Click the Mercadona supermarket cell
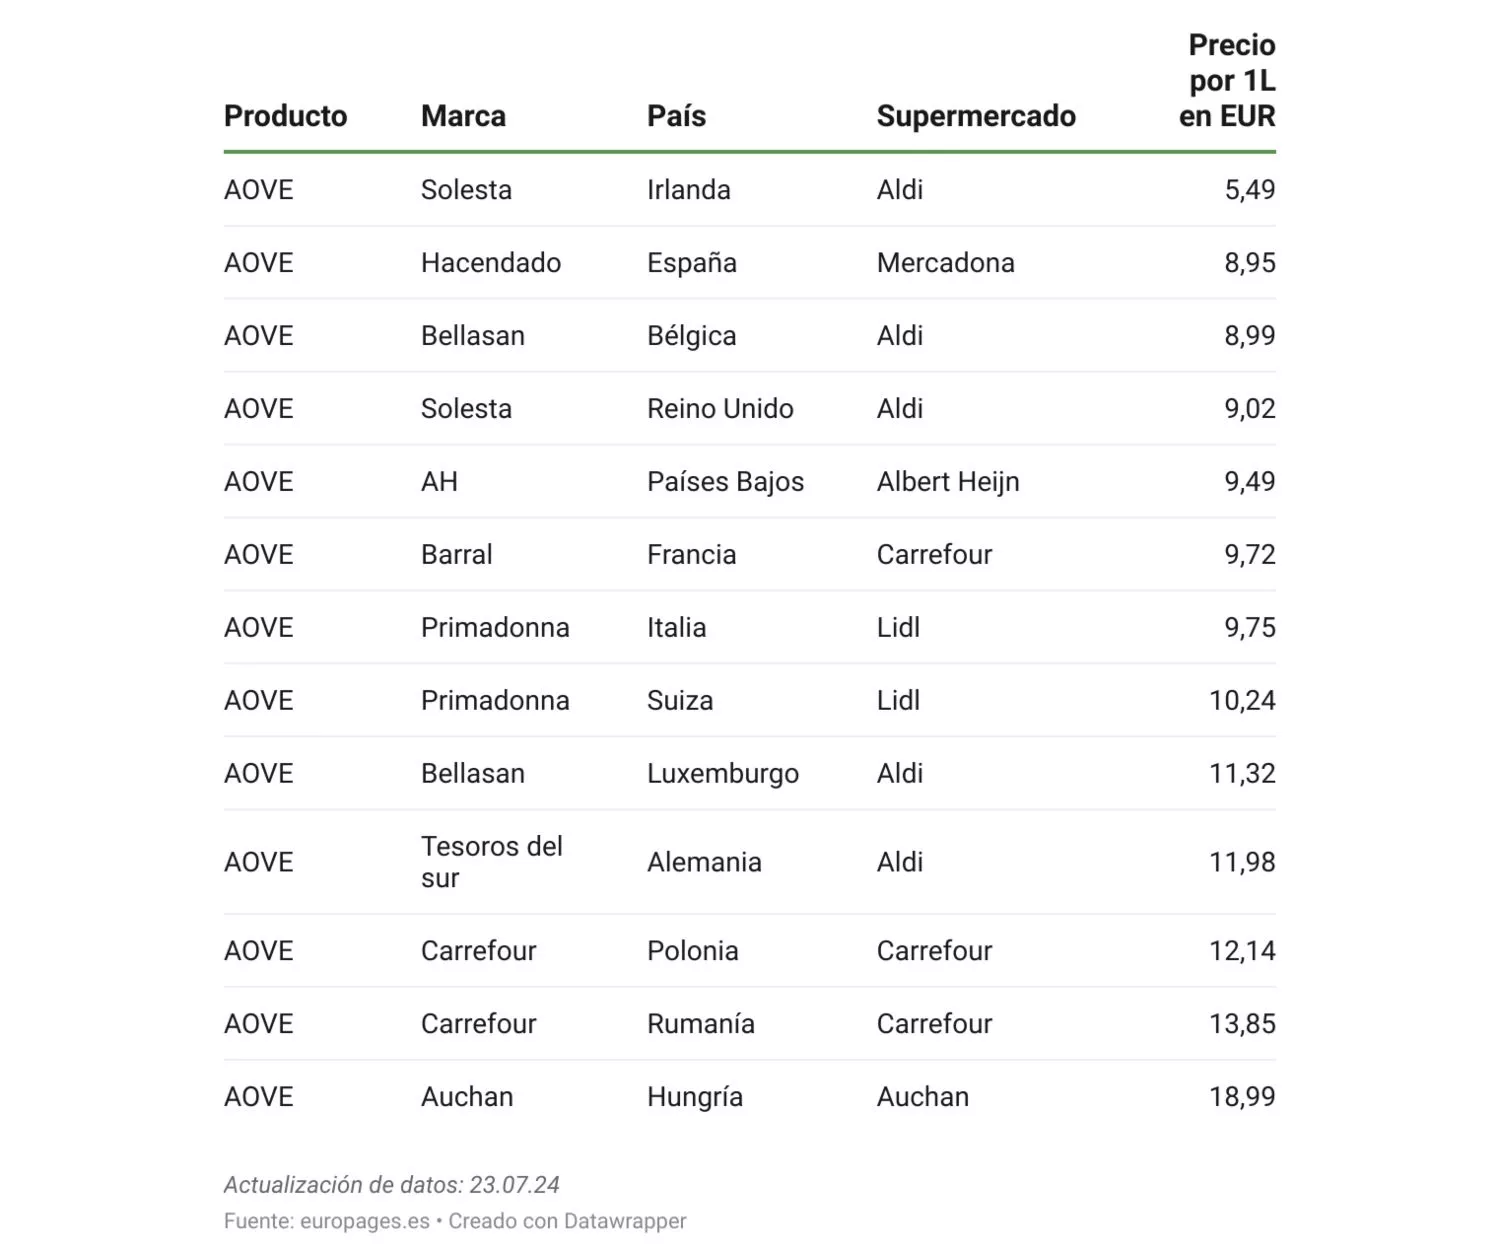1500x1258 pixels. click(x=945, y=263)
